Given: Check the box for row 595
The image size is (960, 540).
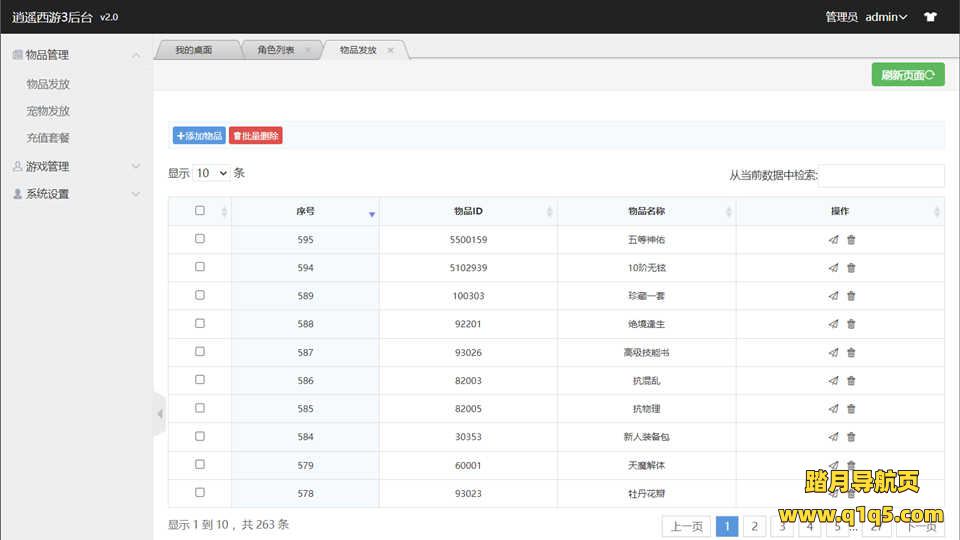Looking at the screenshot, I should pyautogui.click(x=200, y=239).
